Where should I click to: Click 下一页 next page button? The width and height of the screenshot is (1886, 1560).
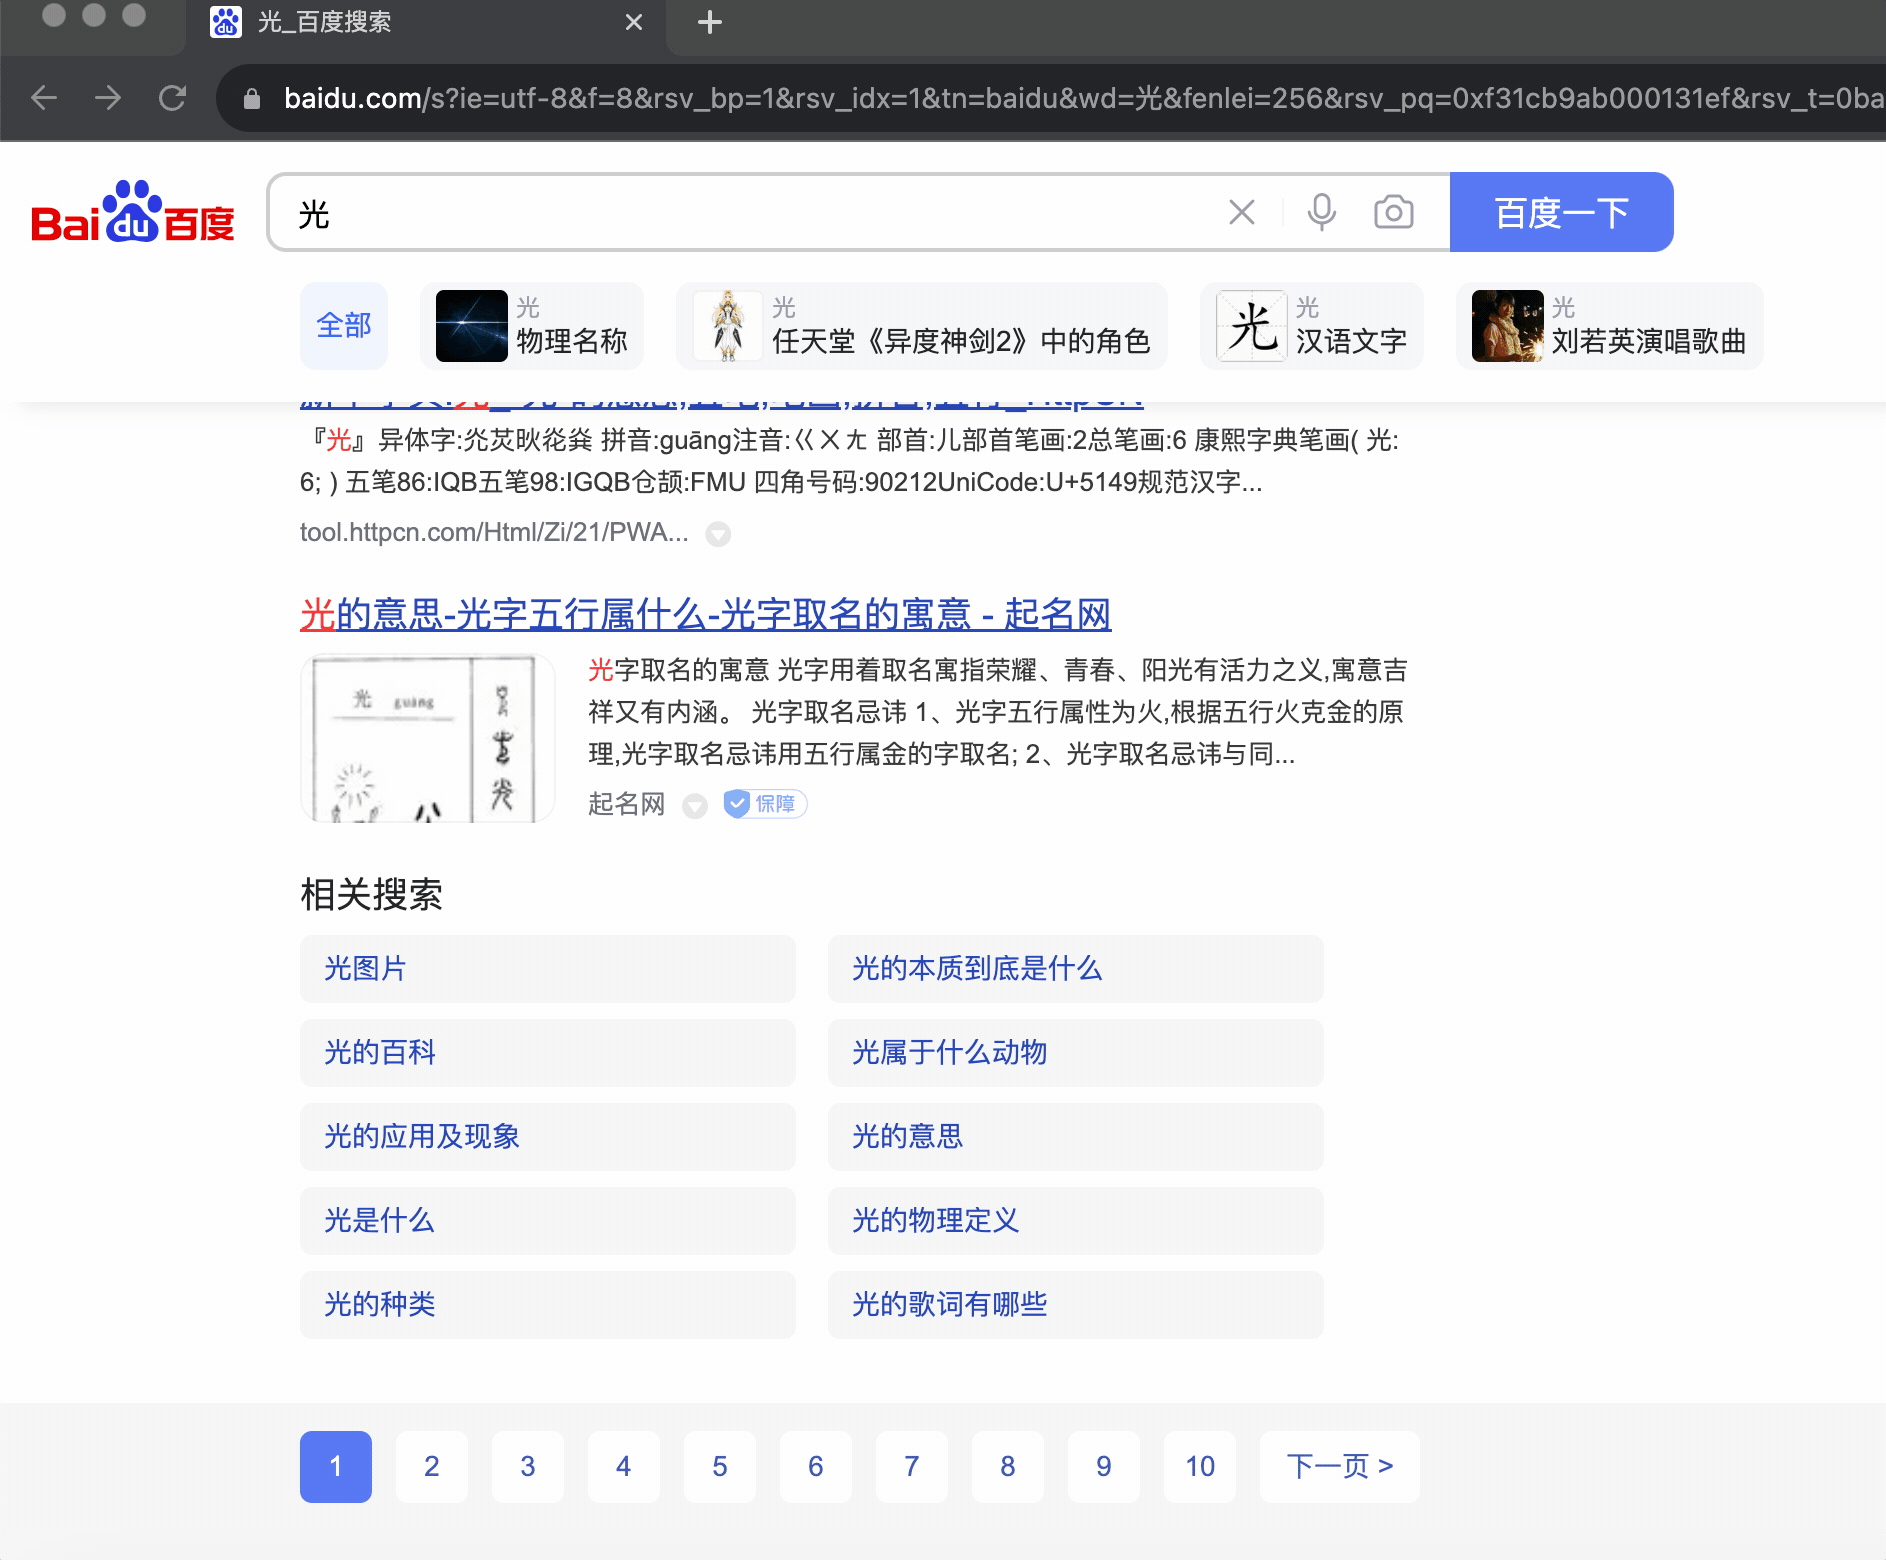(x=1340, y=1467)
